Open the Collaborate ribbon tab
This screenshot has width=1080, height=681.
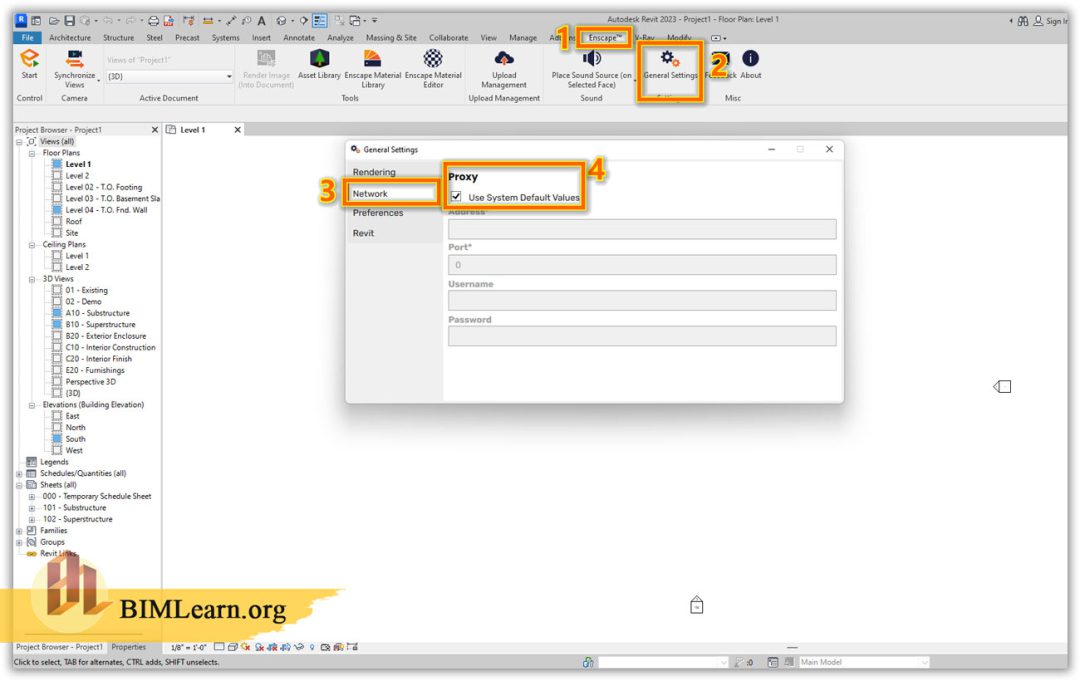point(448,38)
